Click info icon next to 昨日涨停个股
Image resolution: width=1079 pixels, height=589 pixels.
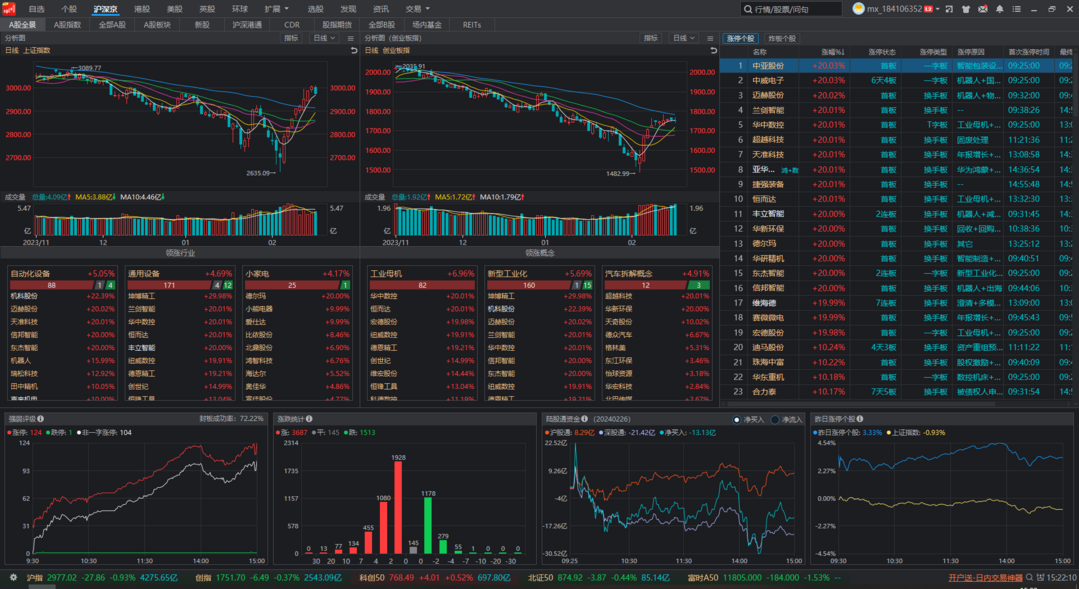(860, 418)
